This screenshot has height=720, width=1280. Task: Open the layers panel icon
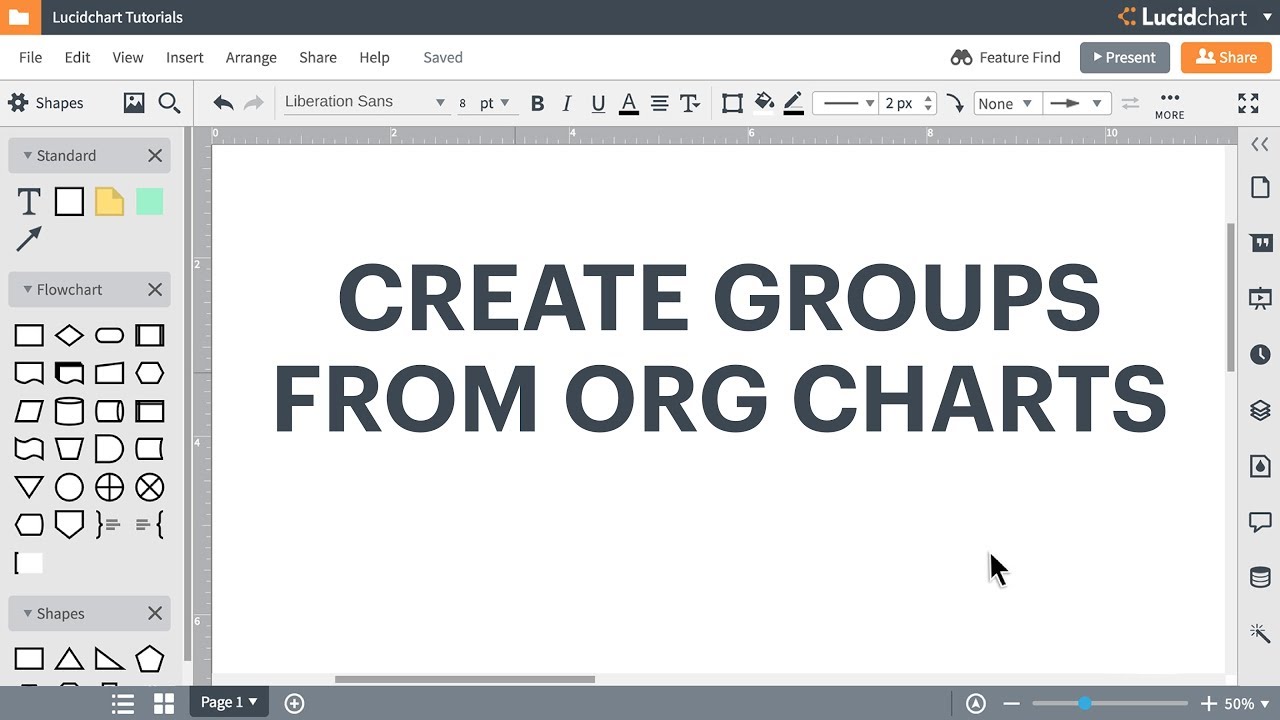[1260, 410]
